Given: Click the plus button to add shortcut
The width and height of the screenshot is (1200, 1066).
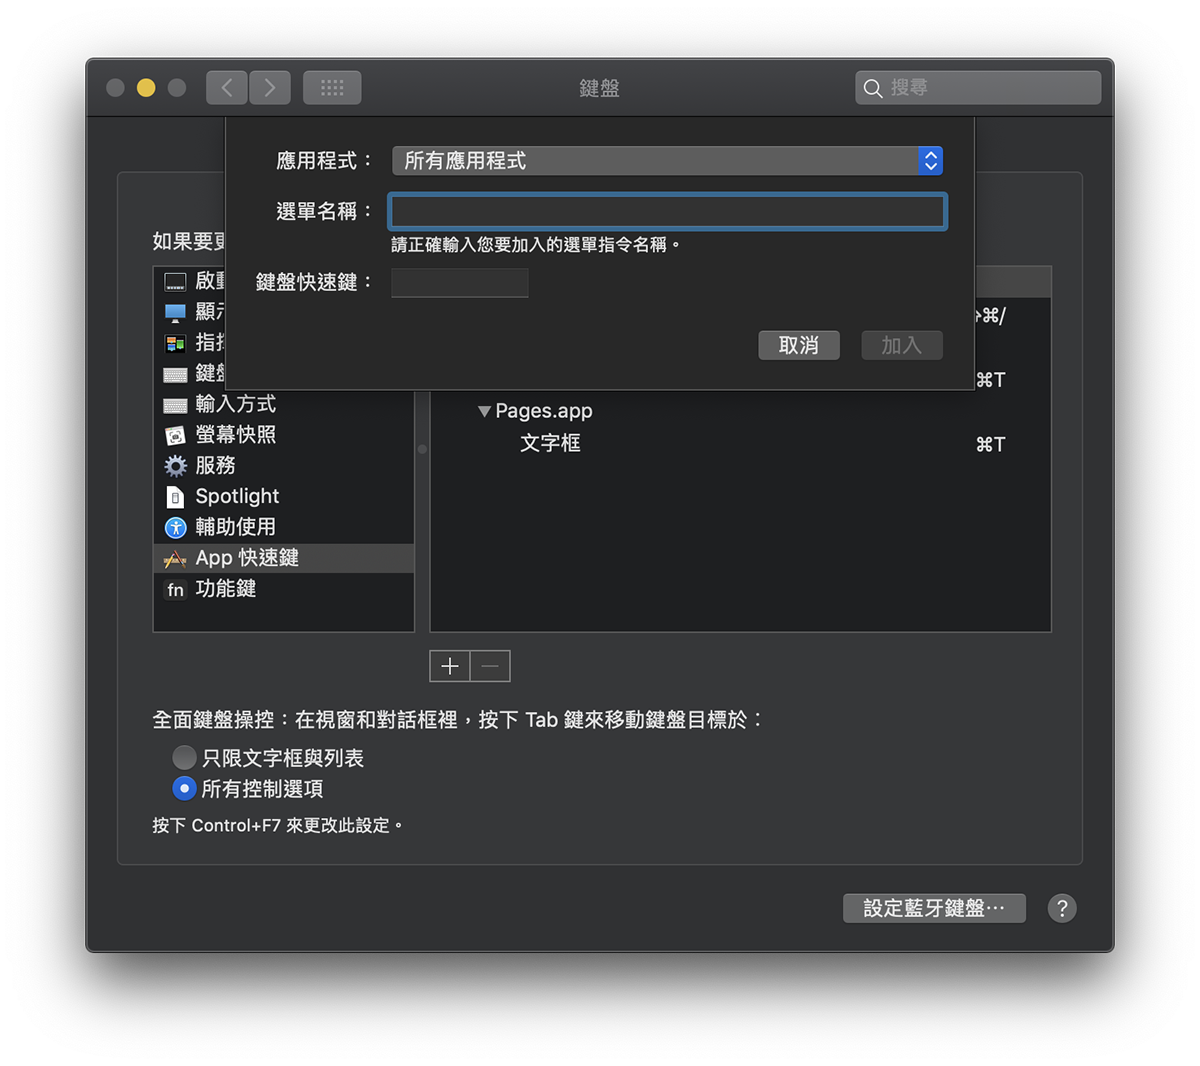Looking at the screenshot, I should point(450,666).
